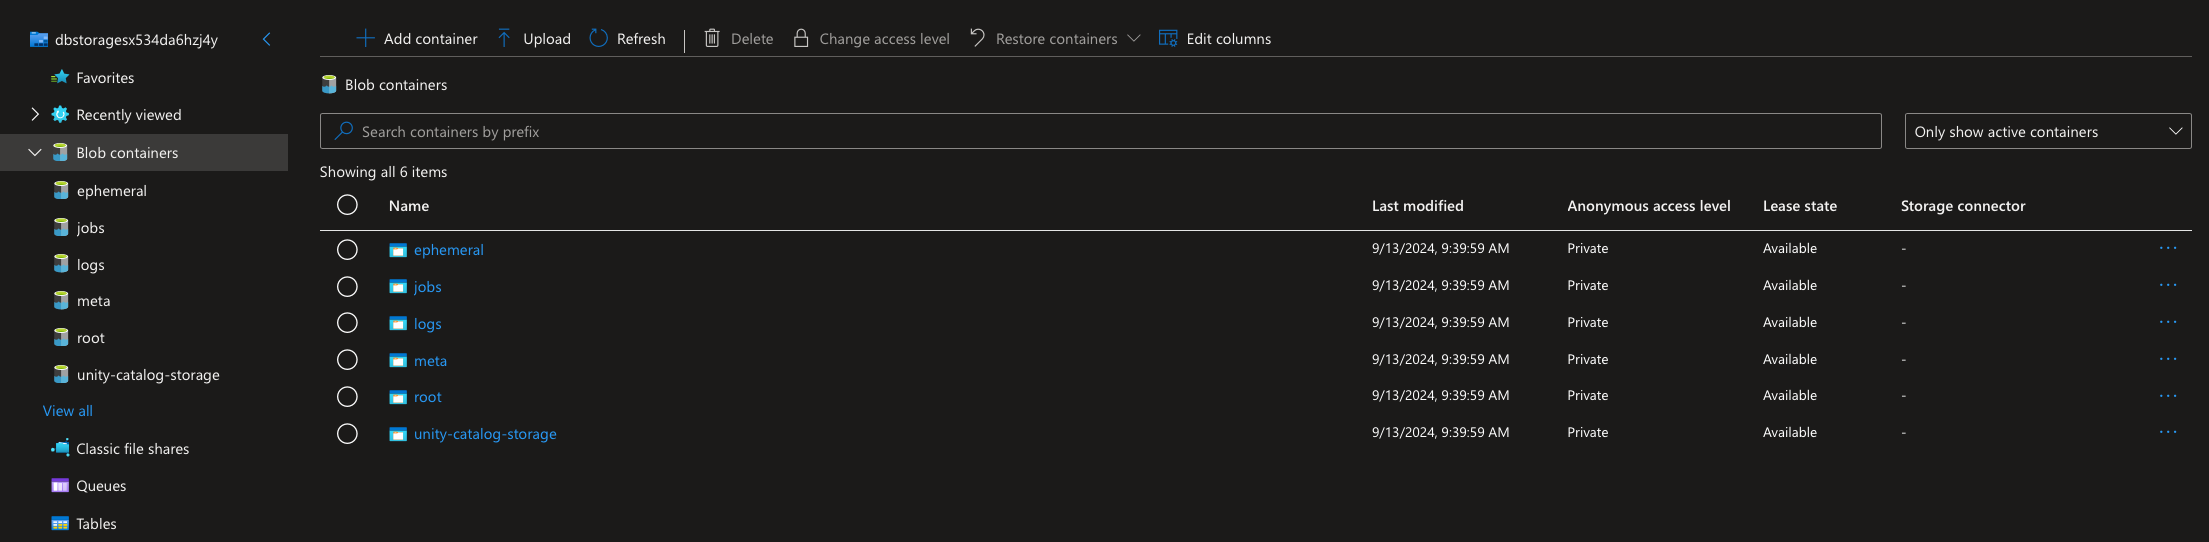Click the Refresh circular arrow icon
This screenshot has width=2209, height=542.
click(x=598, y=38)
